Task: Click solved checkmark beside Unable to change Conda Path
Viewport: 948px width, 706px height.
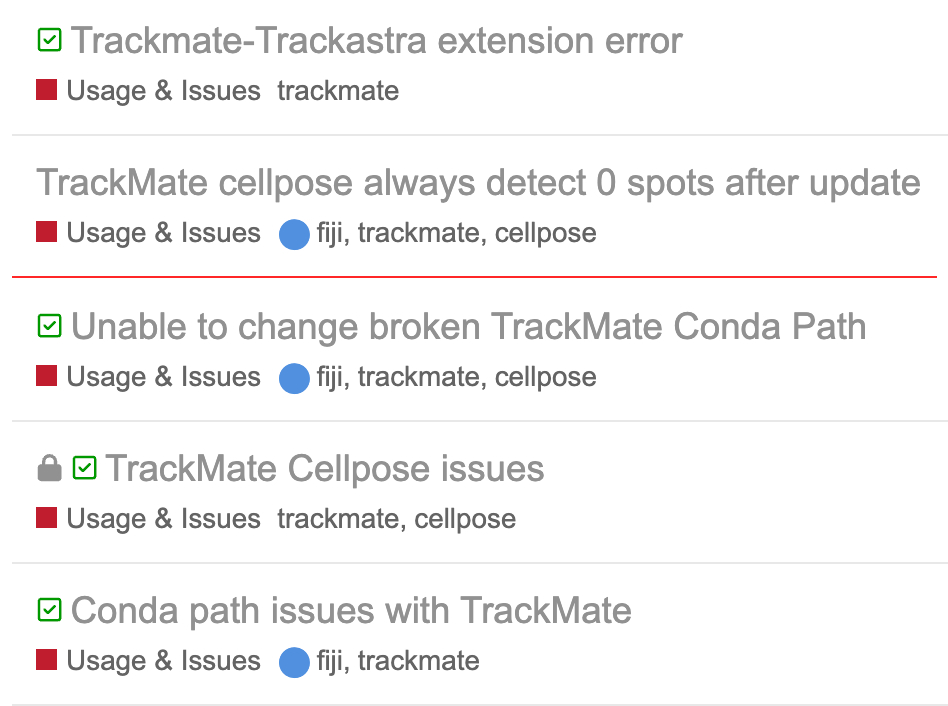Action: click(49, 326)
